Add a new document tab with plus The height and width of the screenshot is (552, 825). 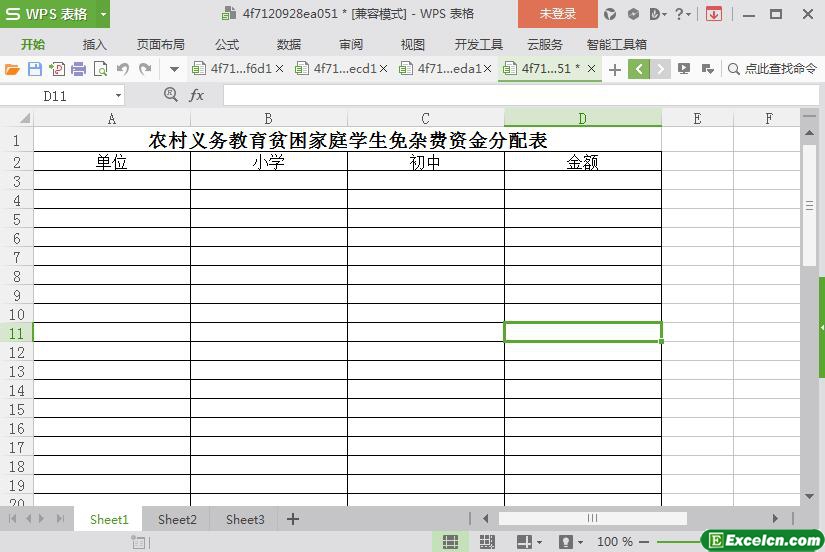coord(615,69)
